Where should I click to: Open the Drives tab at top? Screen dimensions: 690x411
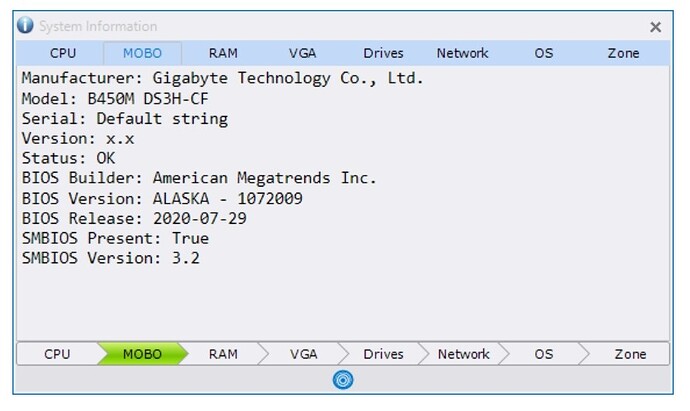pyautogui.click(x=383, y=53)
